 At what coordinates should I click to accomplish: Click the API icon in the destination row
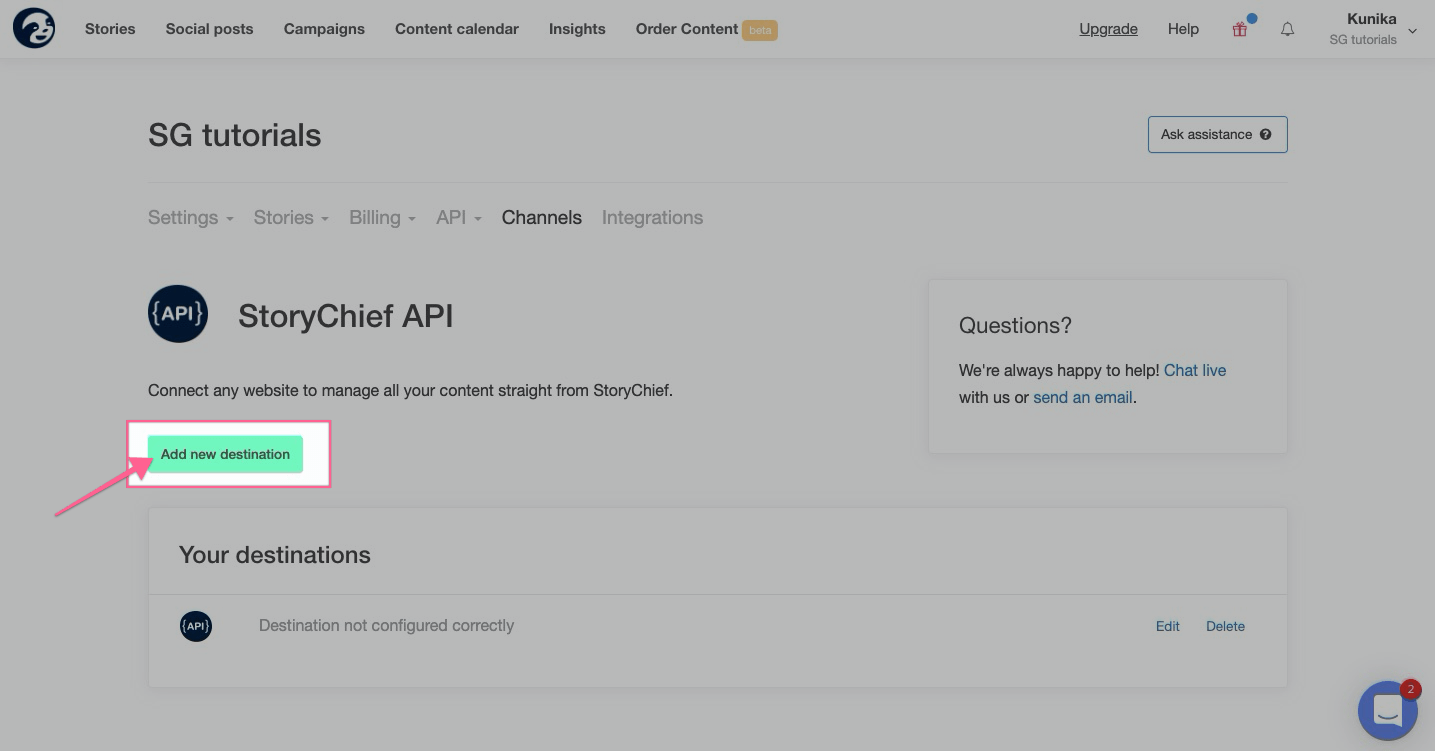pos(196,626)
